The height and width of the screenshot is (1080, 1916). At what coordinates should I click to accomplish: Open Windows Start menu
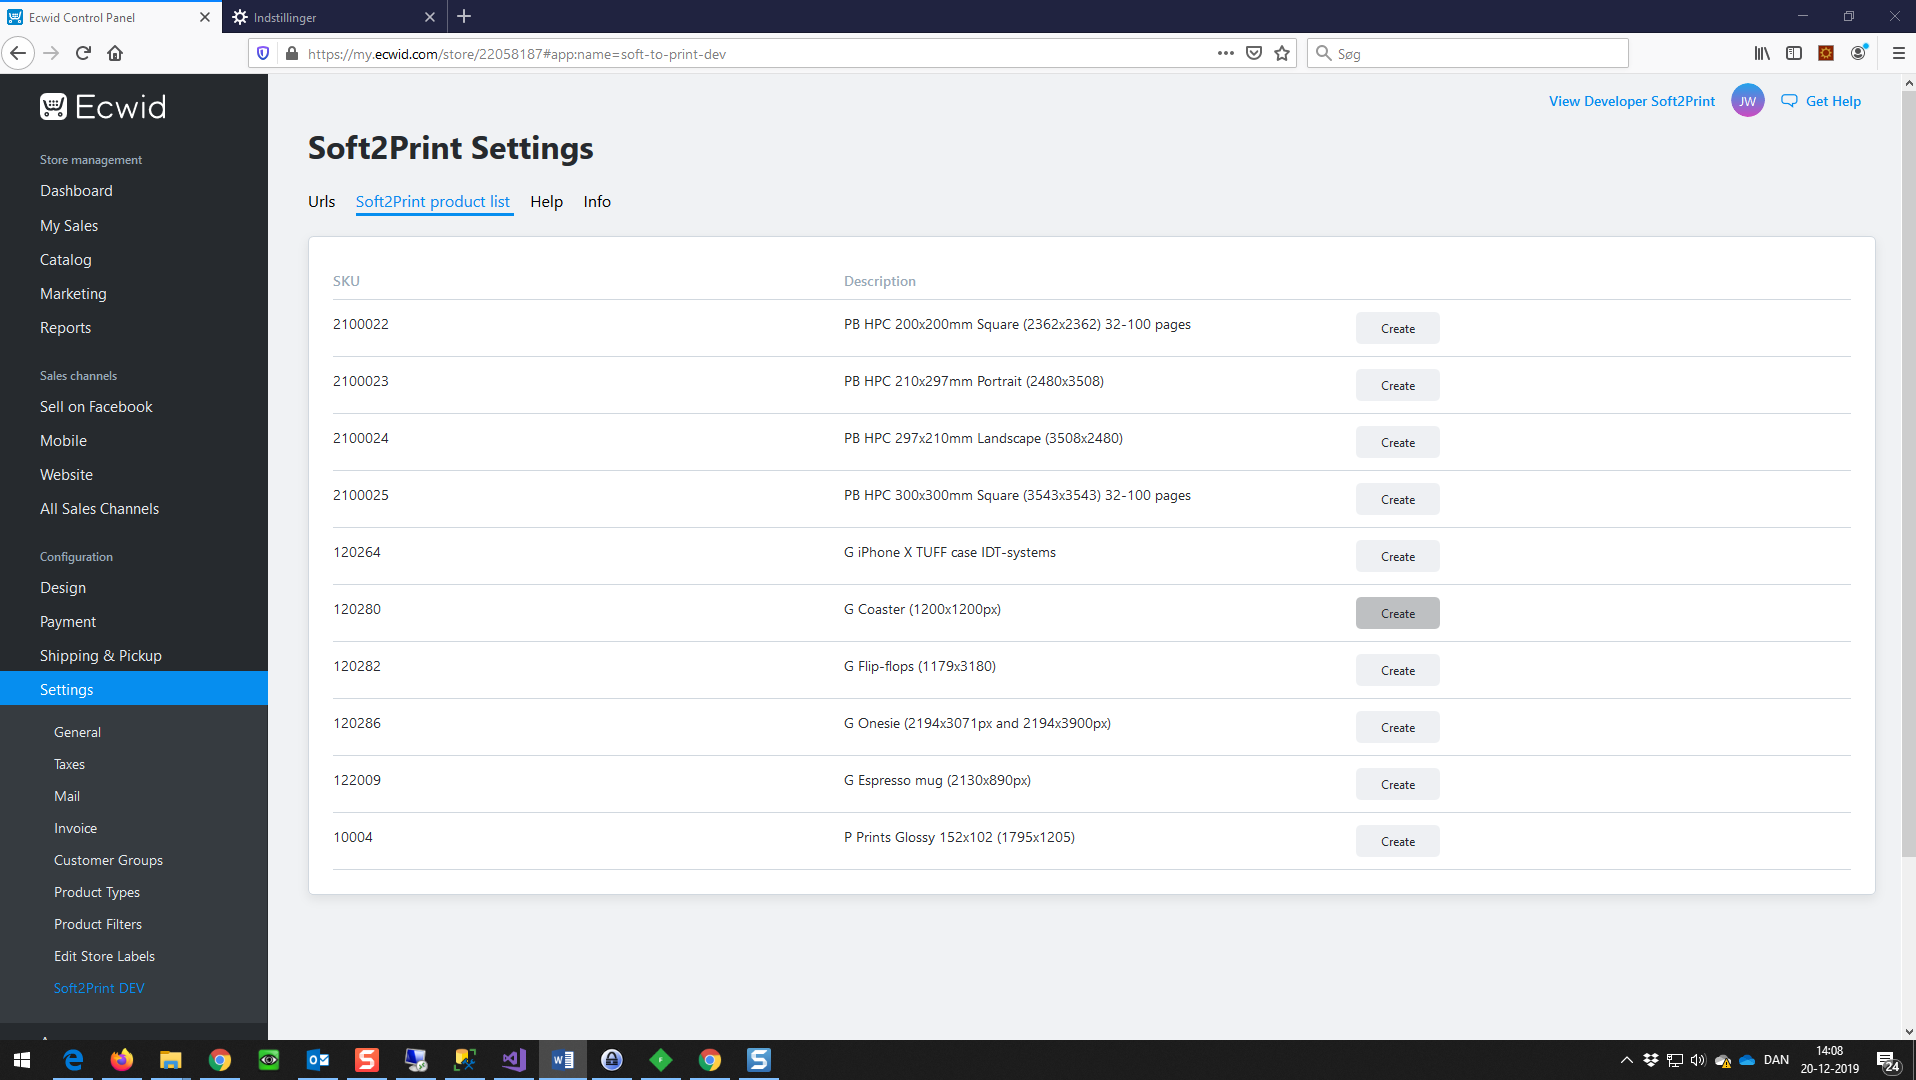pos(22,1060)
